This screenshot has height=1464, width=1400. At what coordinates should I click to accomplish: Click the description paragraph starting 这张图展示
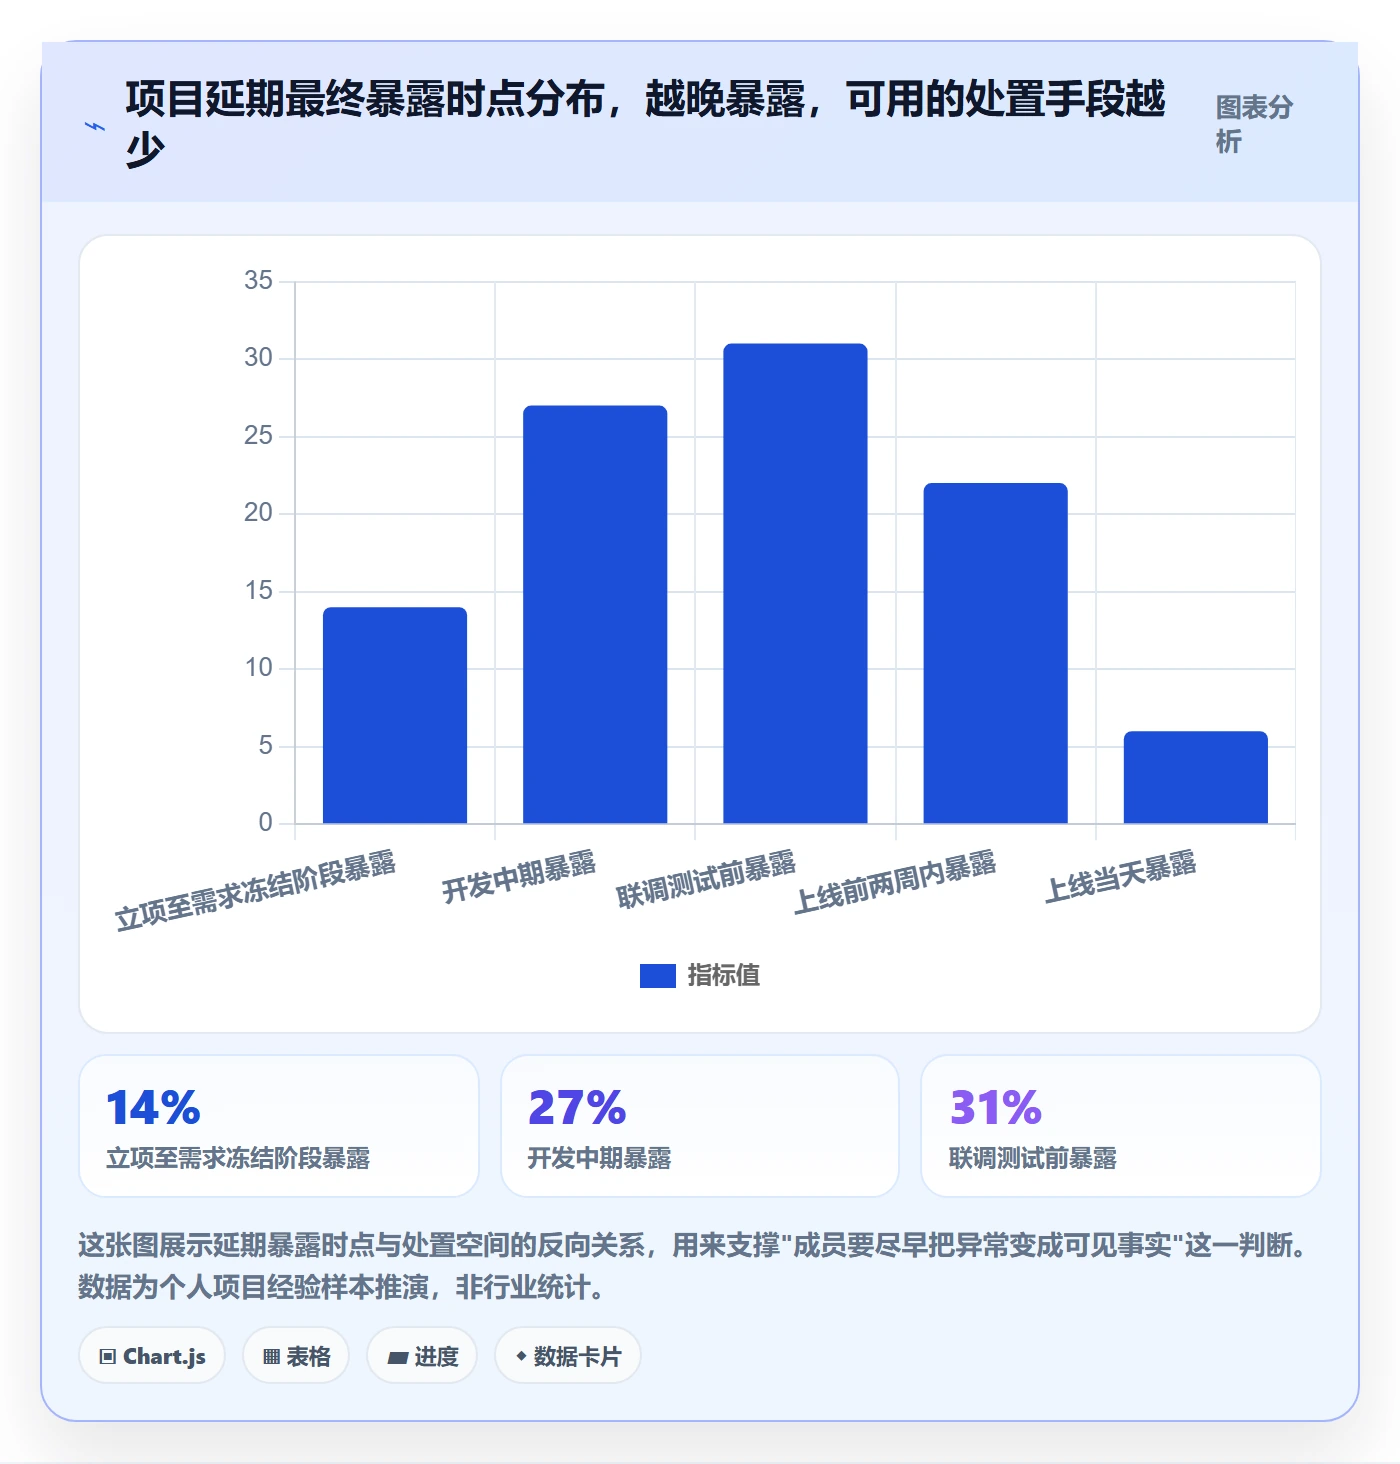[693, 1266]
